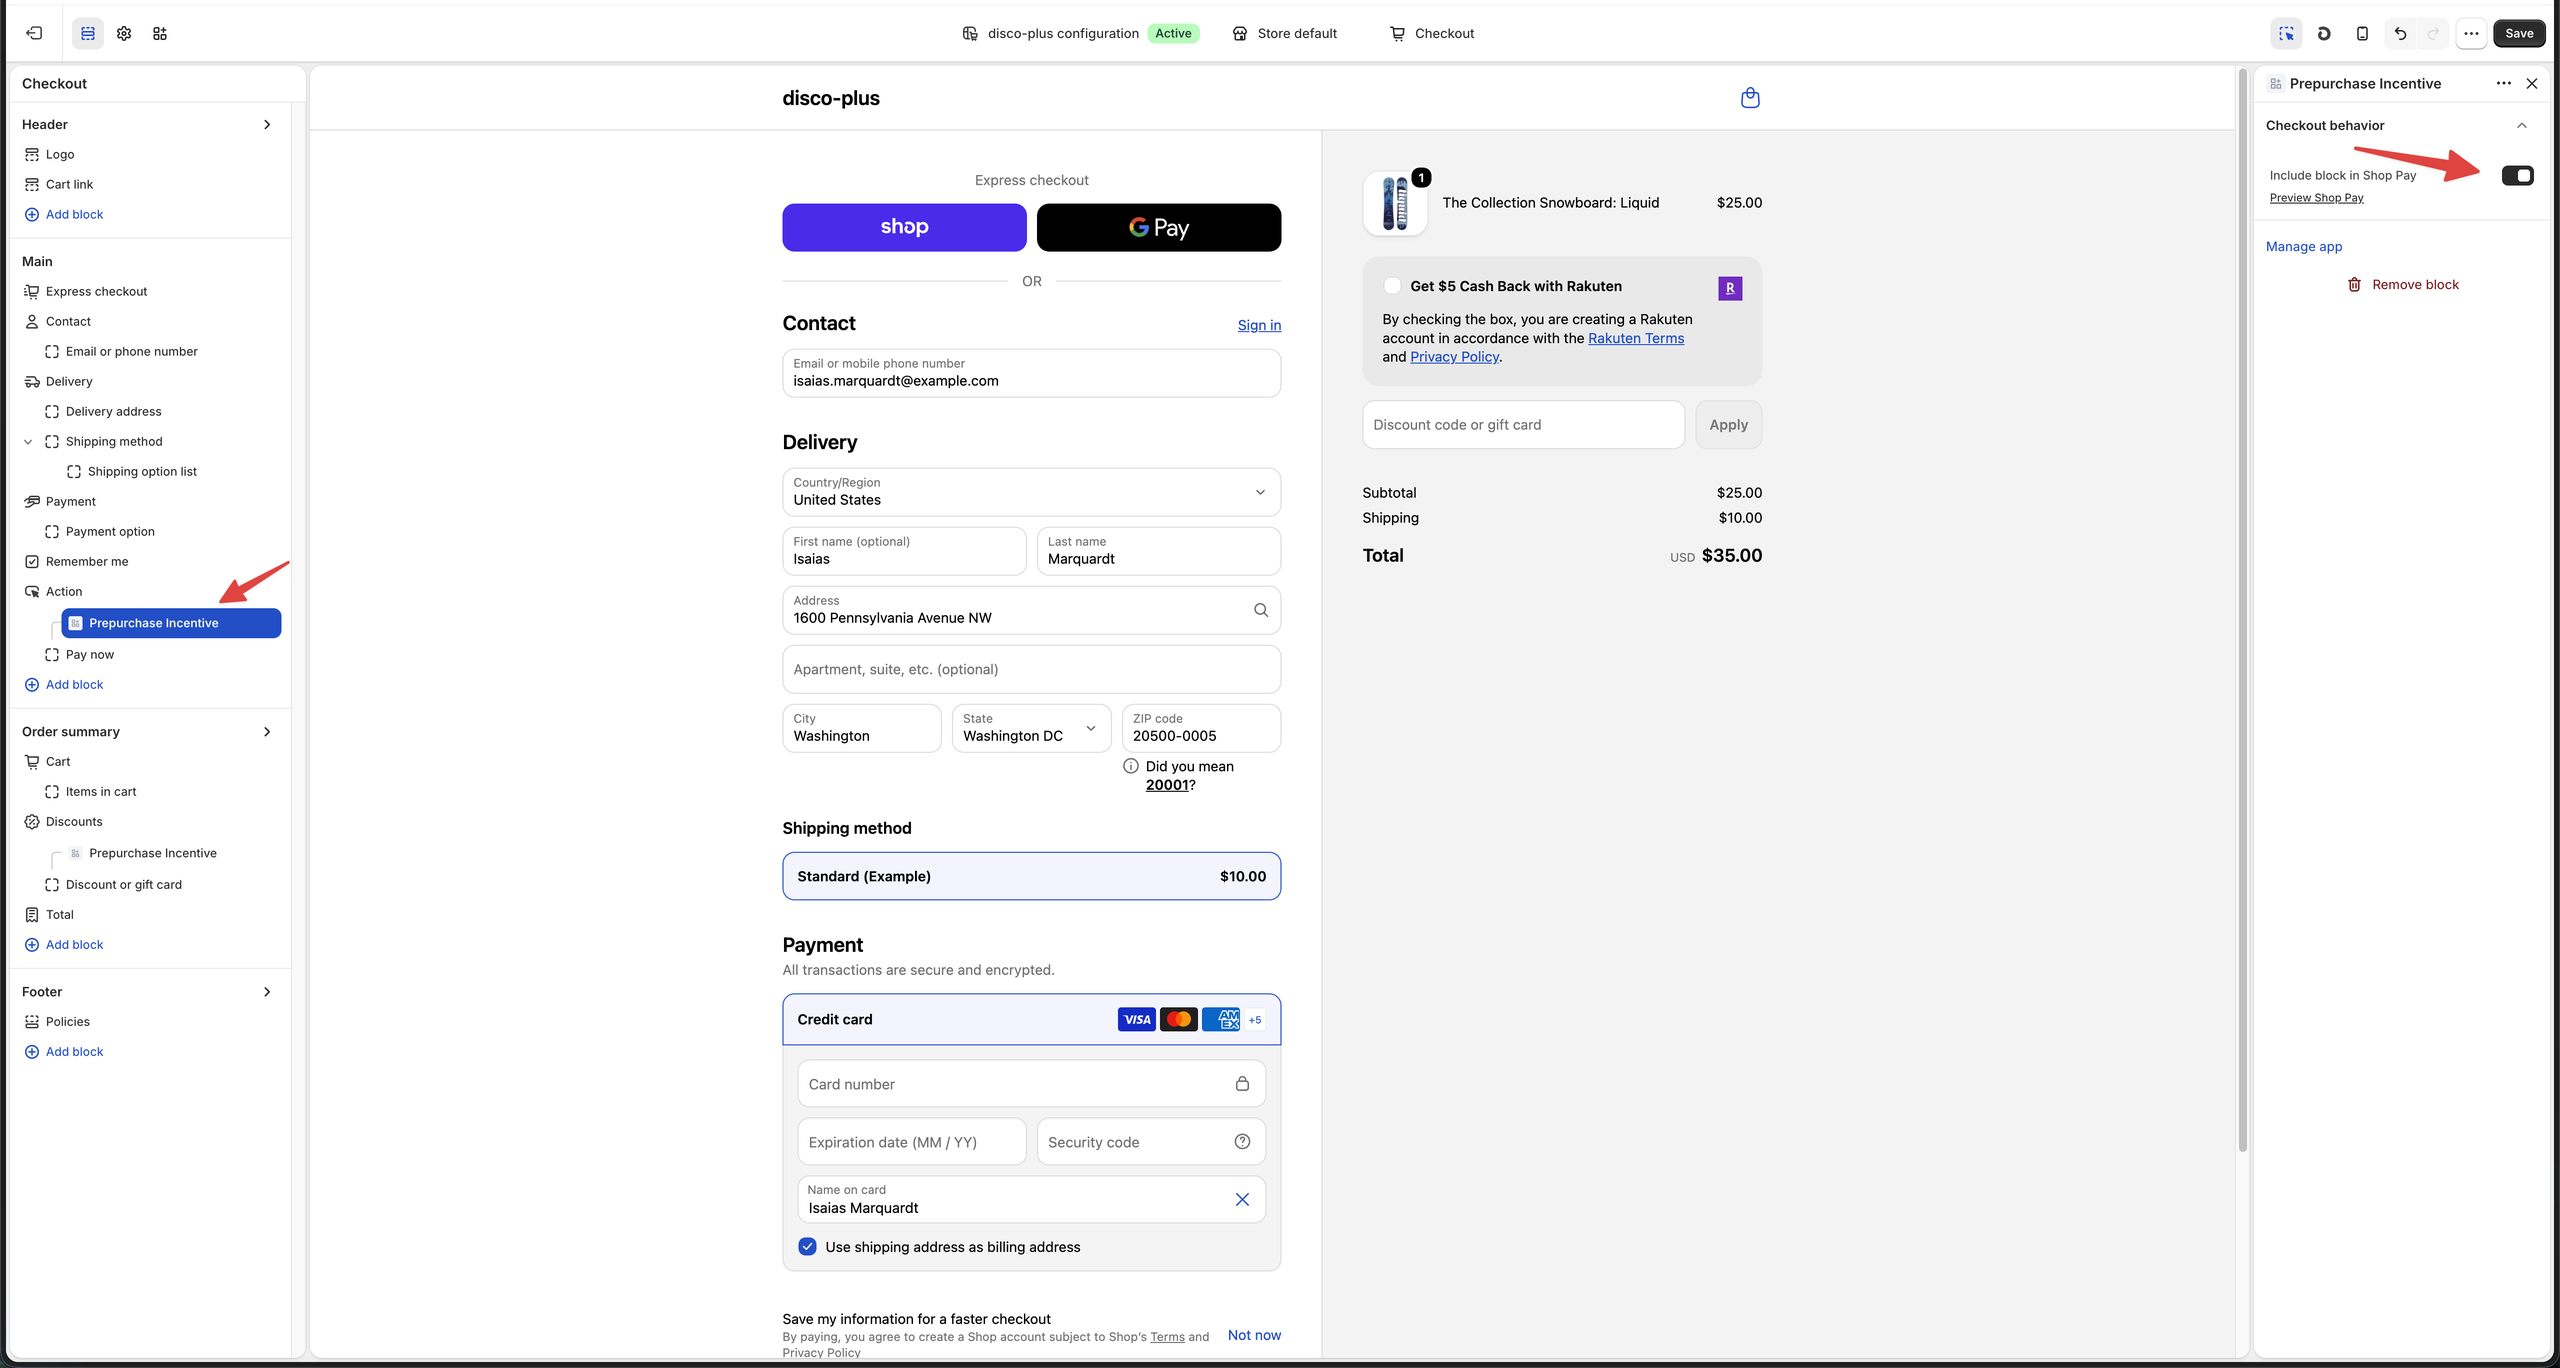The height and width of the screenshot is (1368, 2560).
Task: Open the Preview Shop Pay link
Action: pyautogui.click(x=2316, y=198)
